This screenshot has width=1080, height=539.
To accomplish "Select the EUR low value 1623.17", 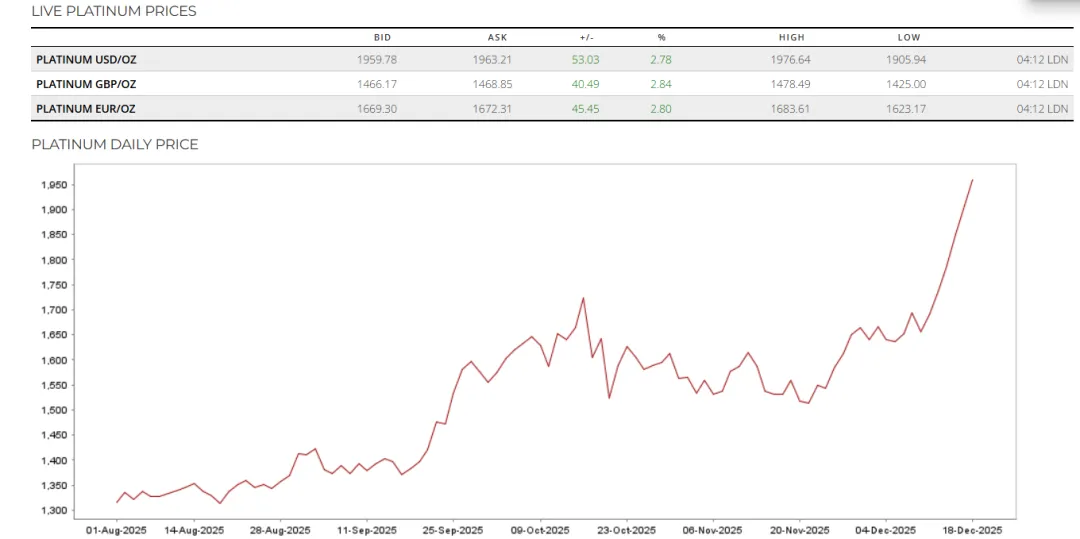I will click(x=906, y=109).
